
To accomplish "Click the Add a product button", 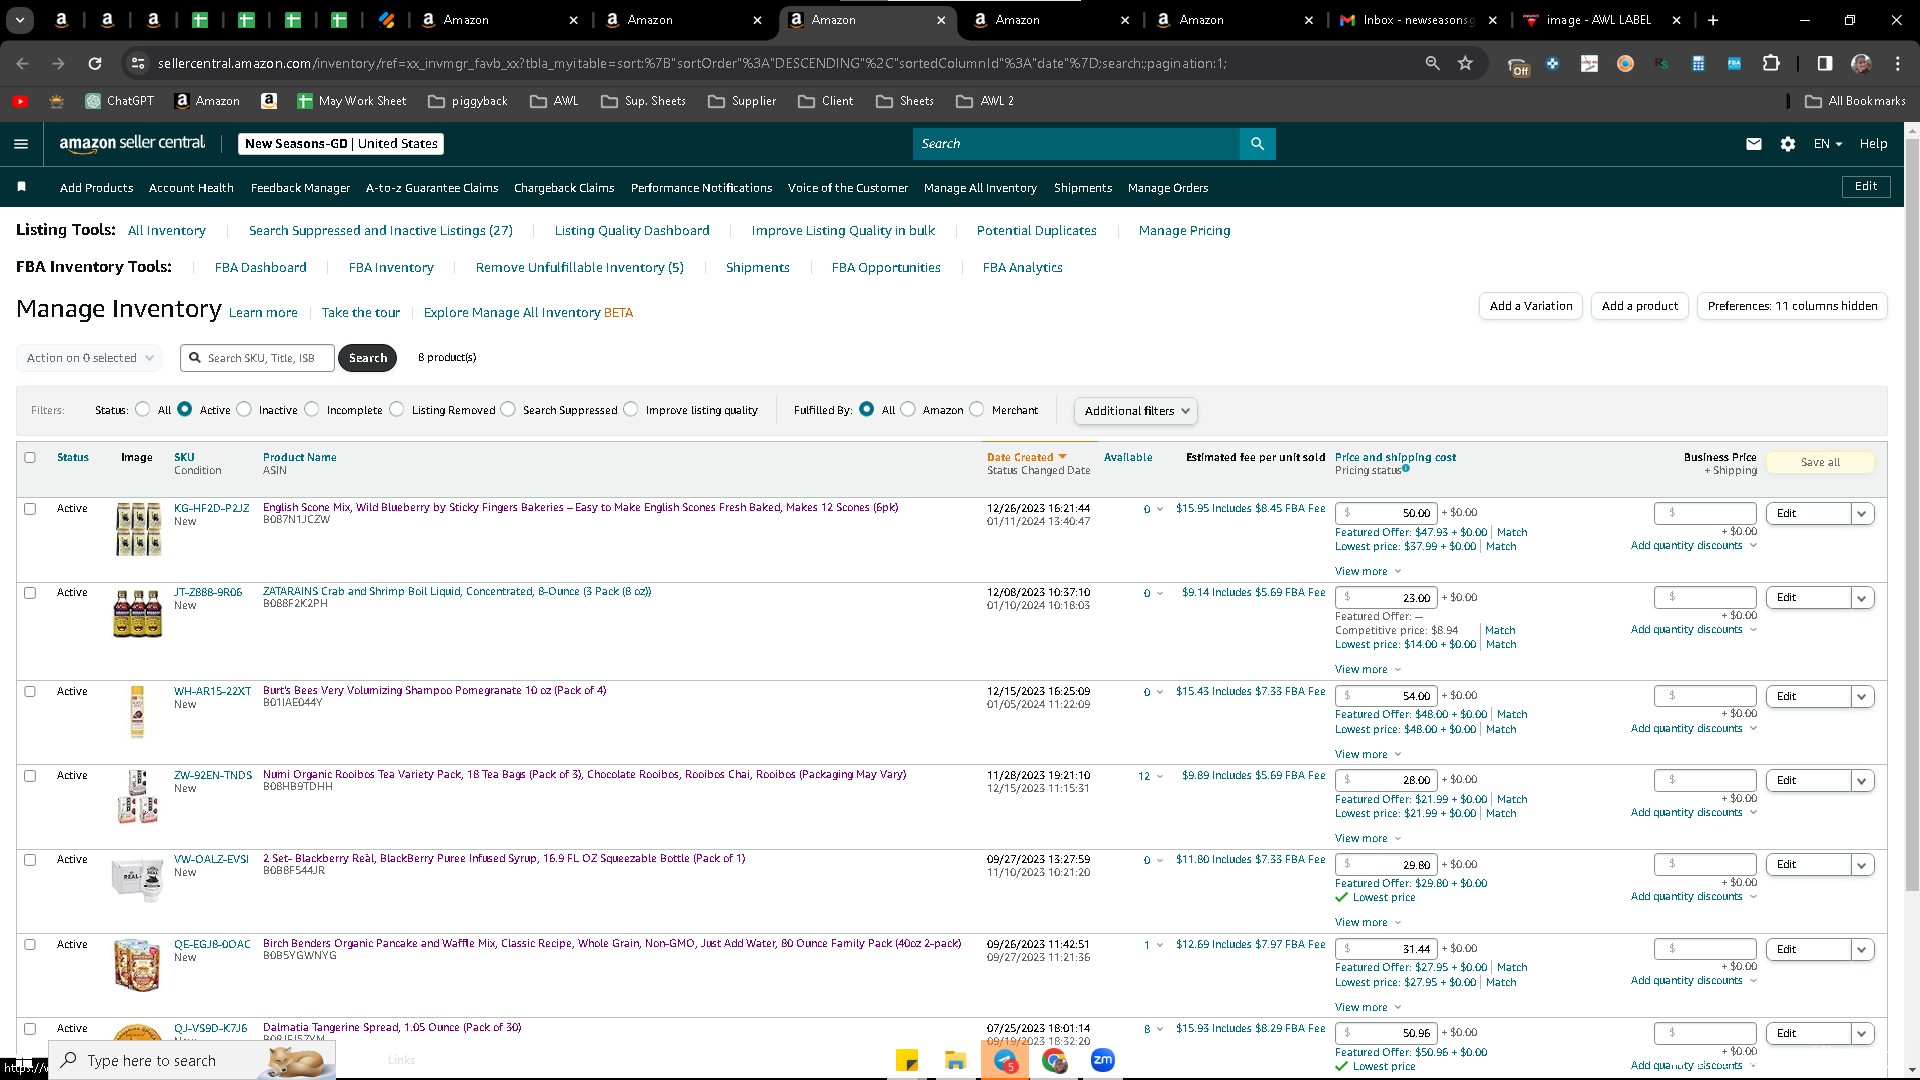I will (x=1639, y=306).
